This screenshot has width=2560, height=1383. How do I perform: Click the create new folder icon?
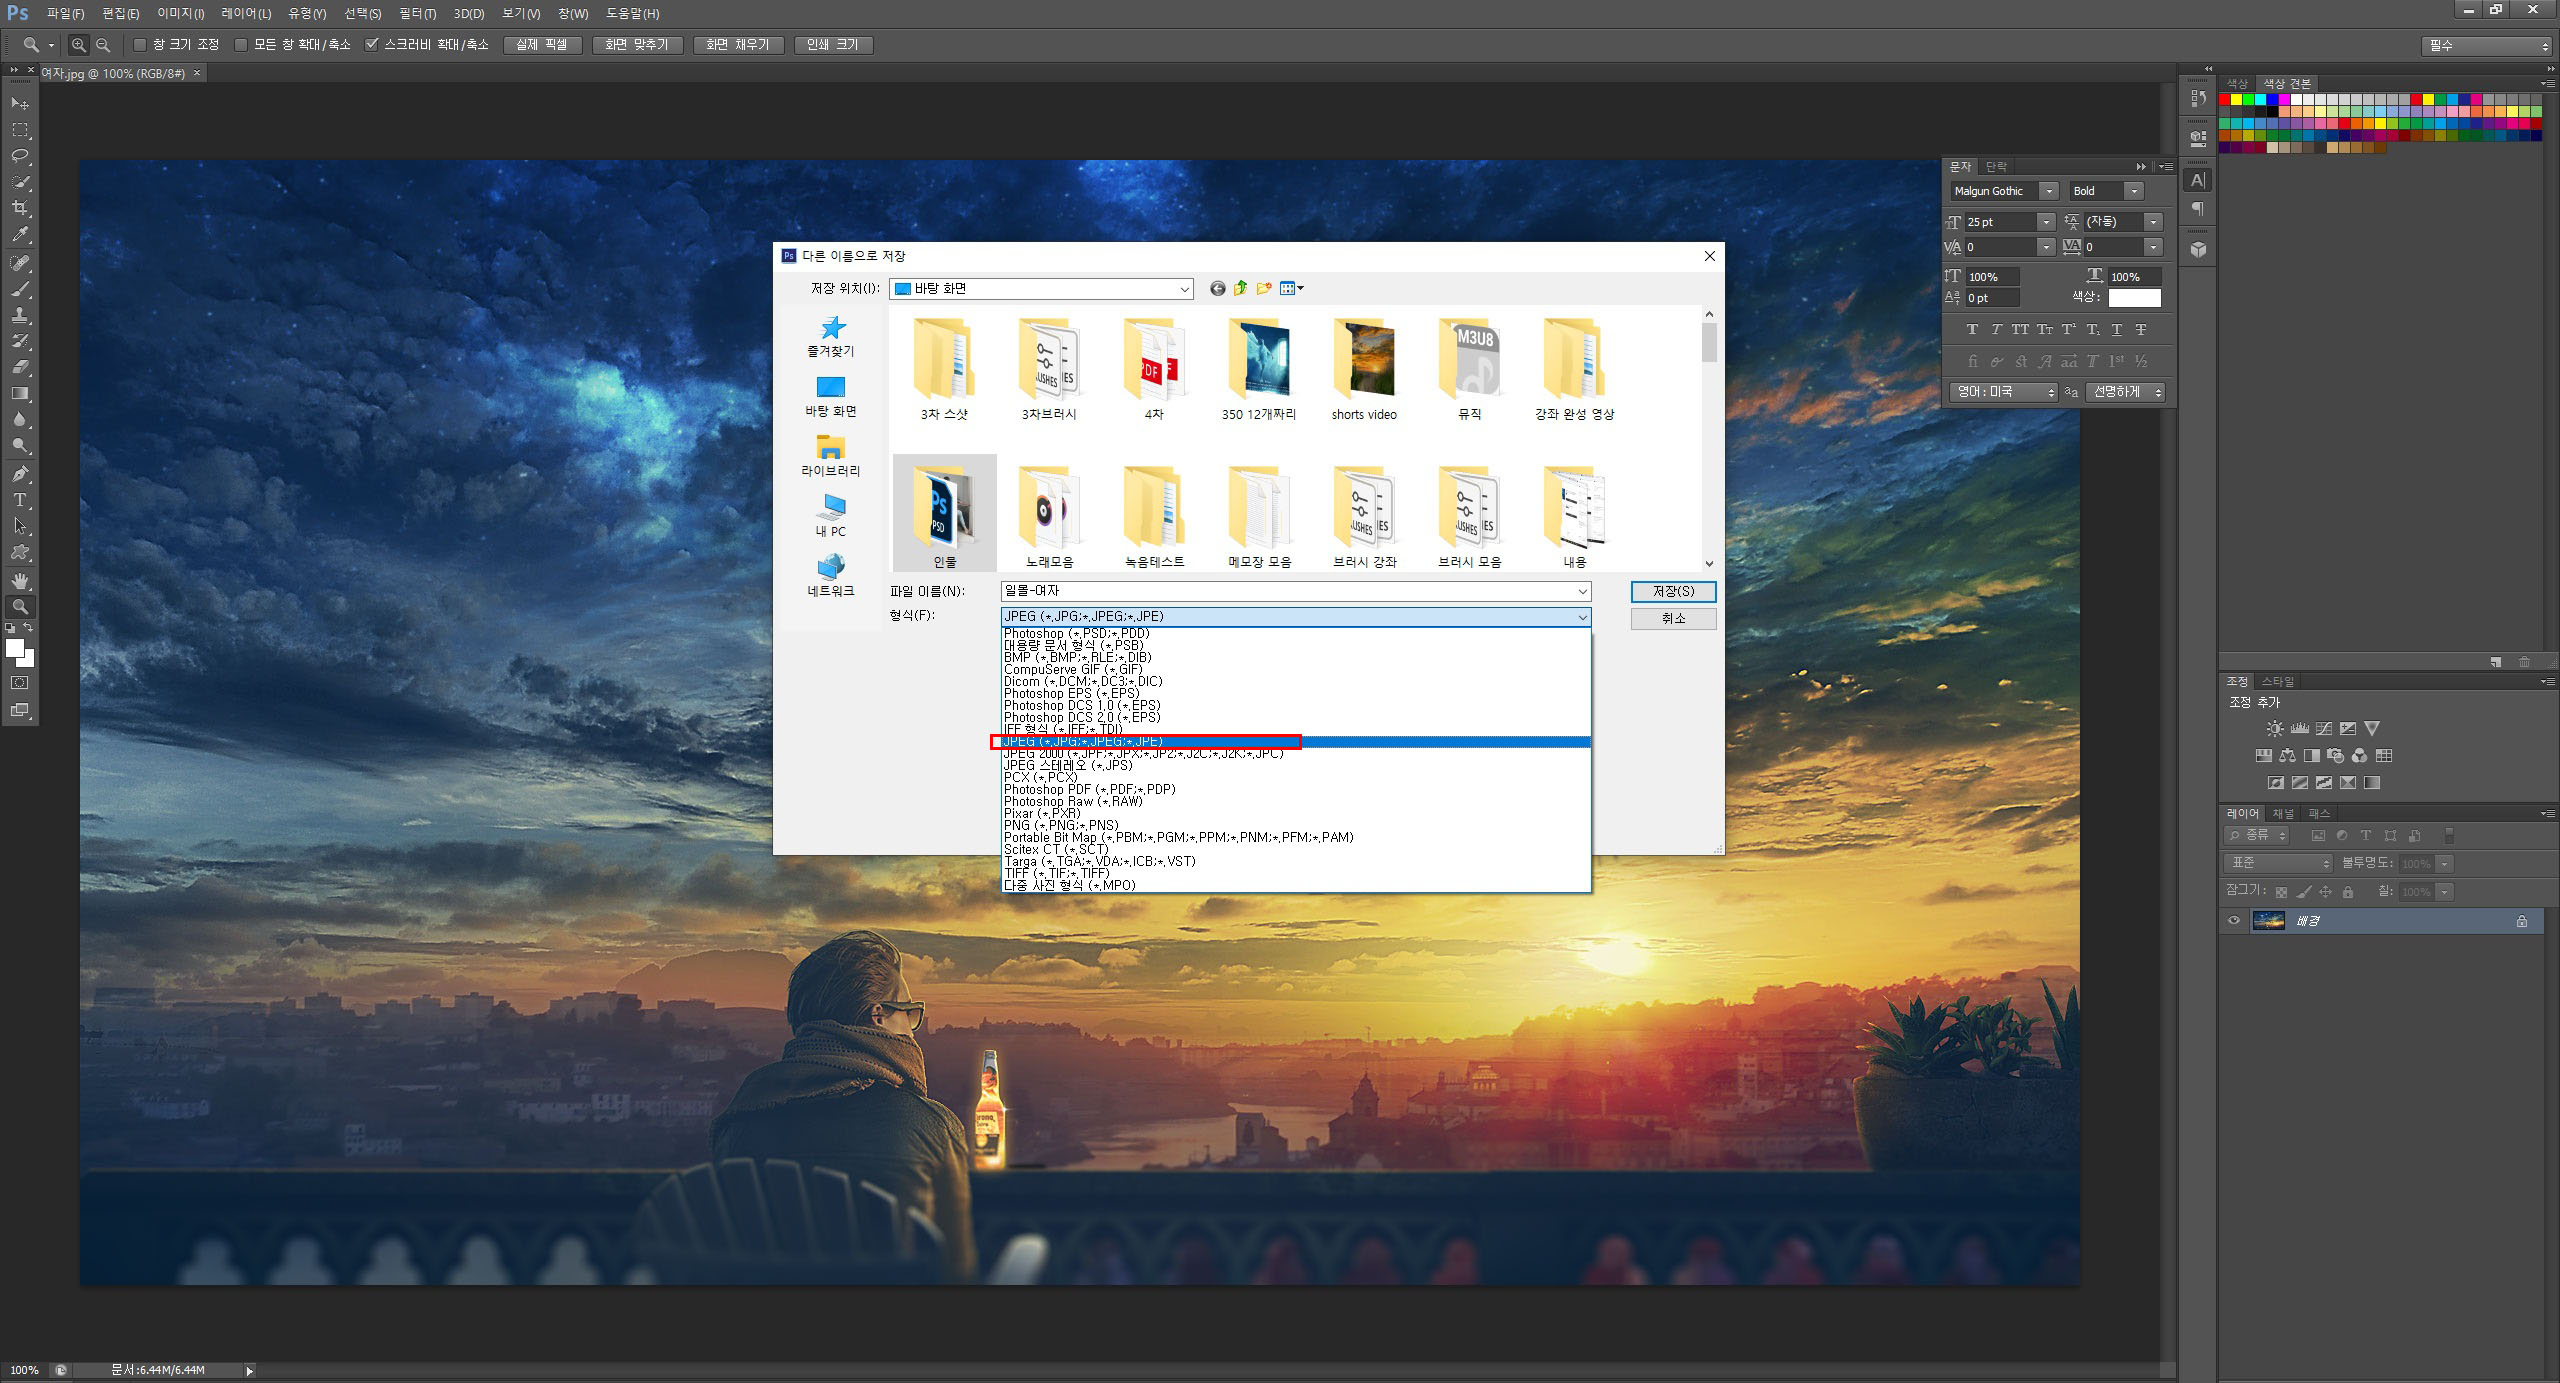[x=1264, y=288]
